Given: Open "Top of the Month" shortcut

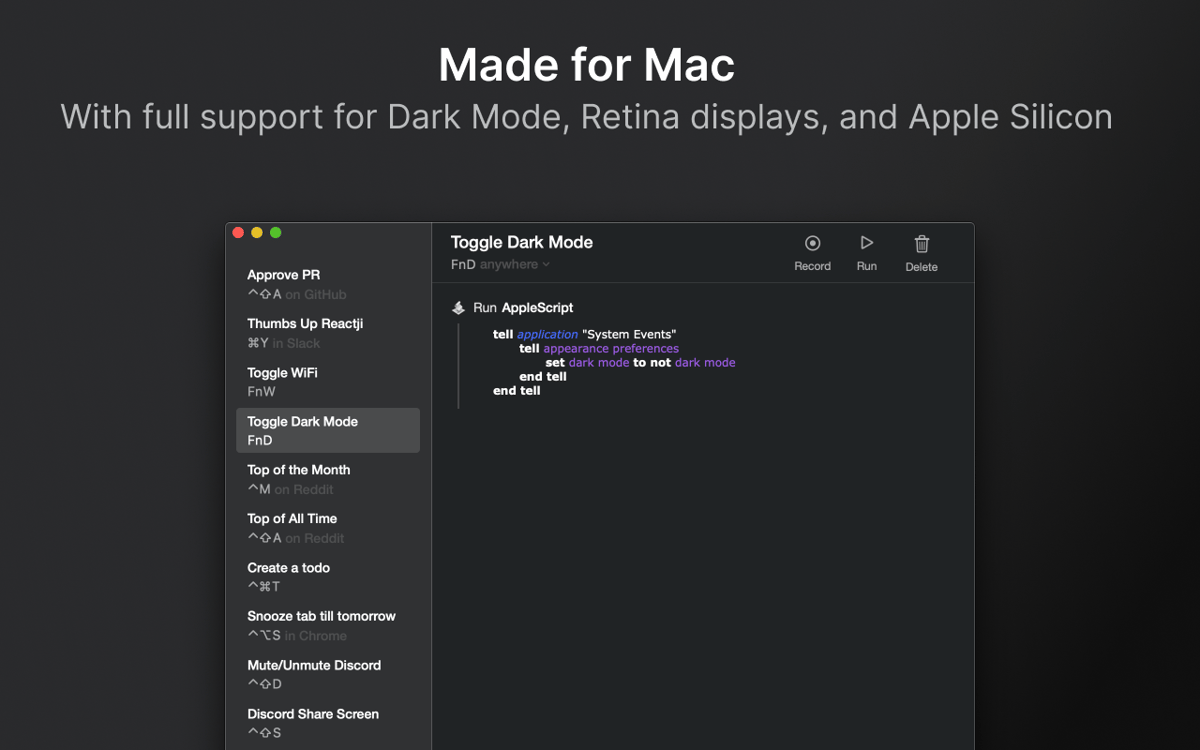Looking at the screenshot, I should [x=298, y=469].
